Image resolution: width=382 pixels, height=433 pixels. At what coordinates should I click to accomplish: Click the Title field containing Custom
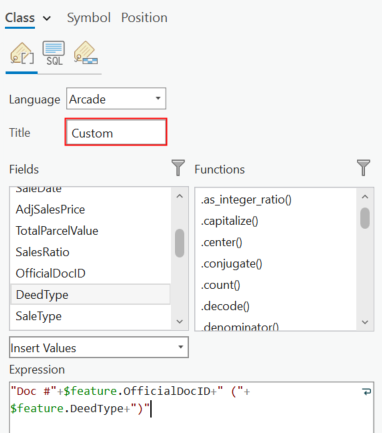[x=116, y=132]
